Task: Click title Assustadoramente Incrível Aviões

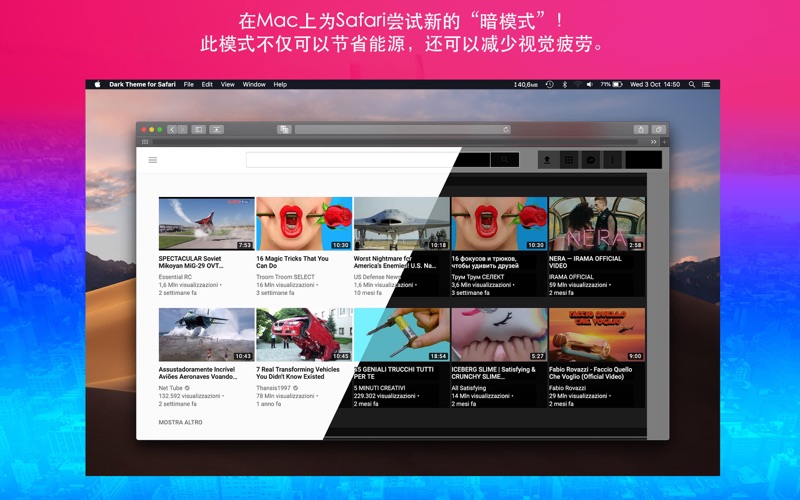Action: 197,373
